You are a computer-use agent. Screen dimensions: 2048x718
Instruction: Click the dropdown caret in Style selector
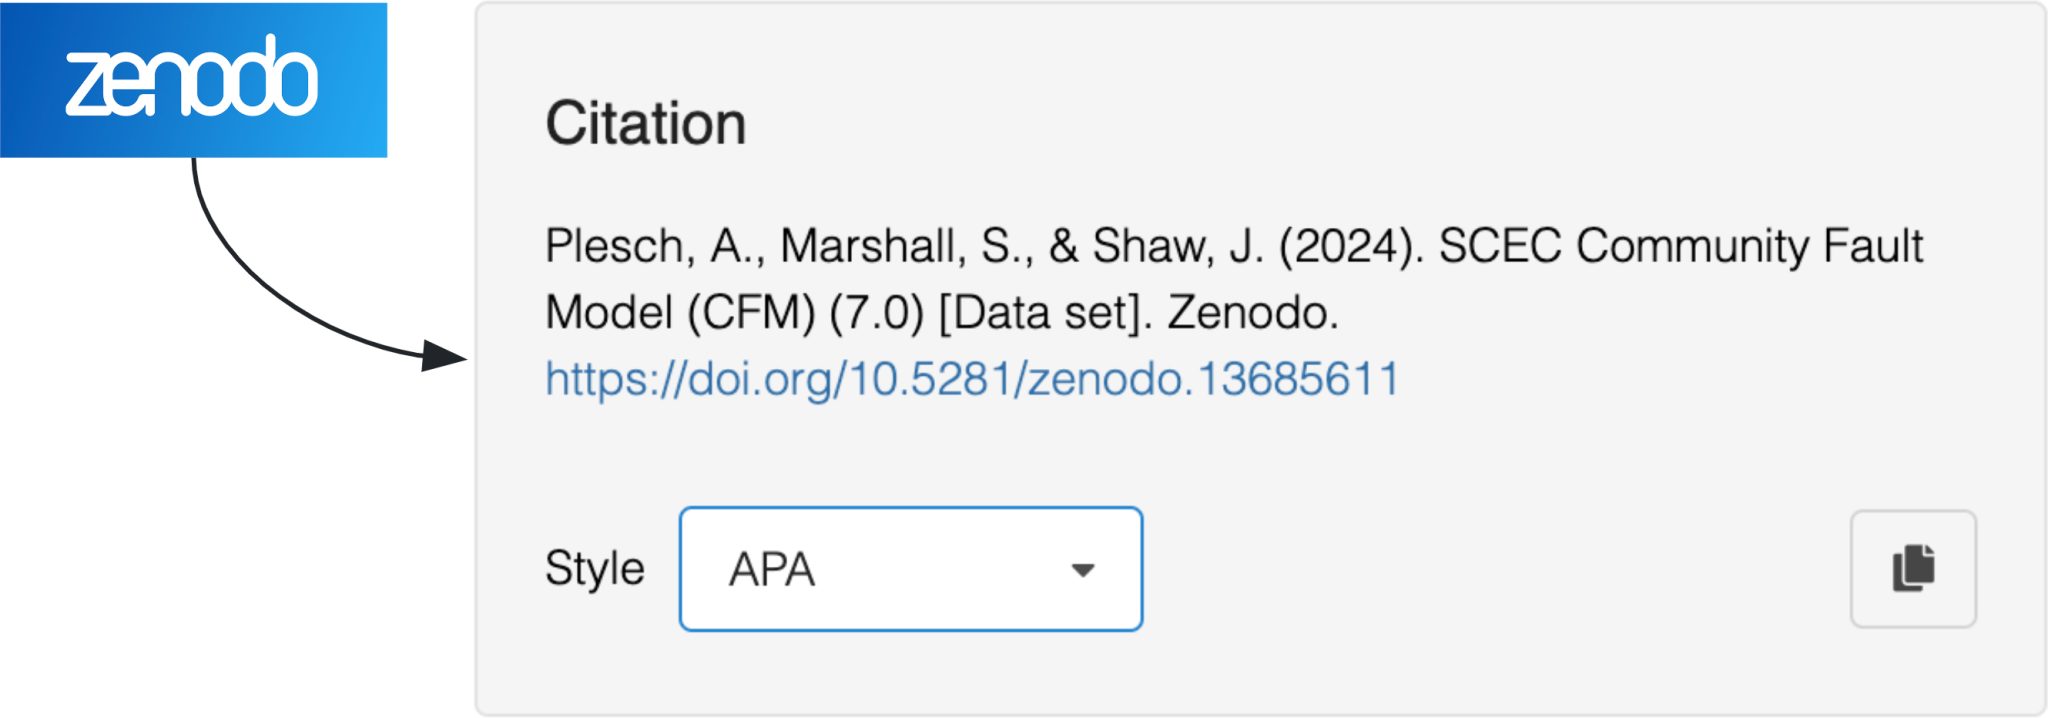tap(1082, 570)
